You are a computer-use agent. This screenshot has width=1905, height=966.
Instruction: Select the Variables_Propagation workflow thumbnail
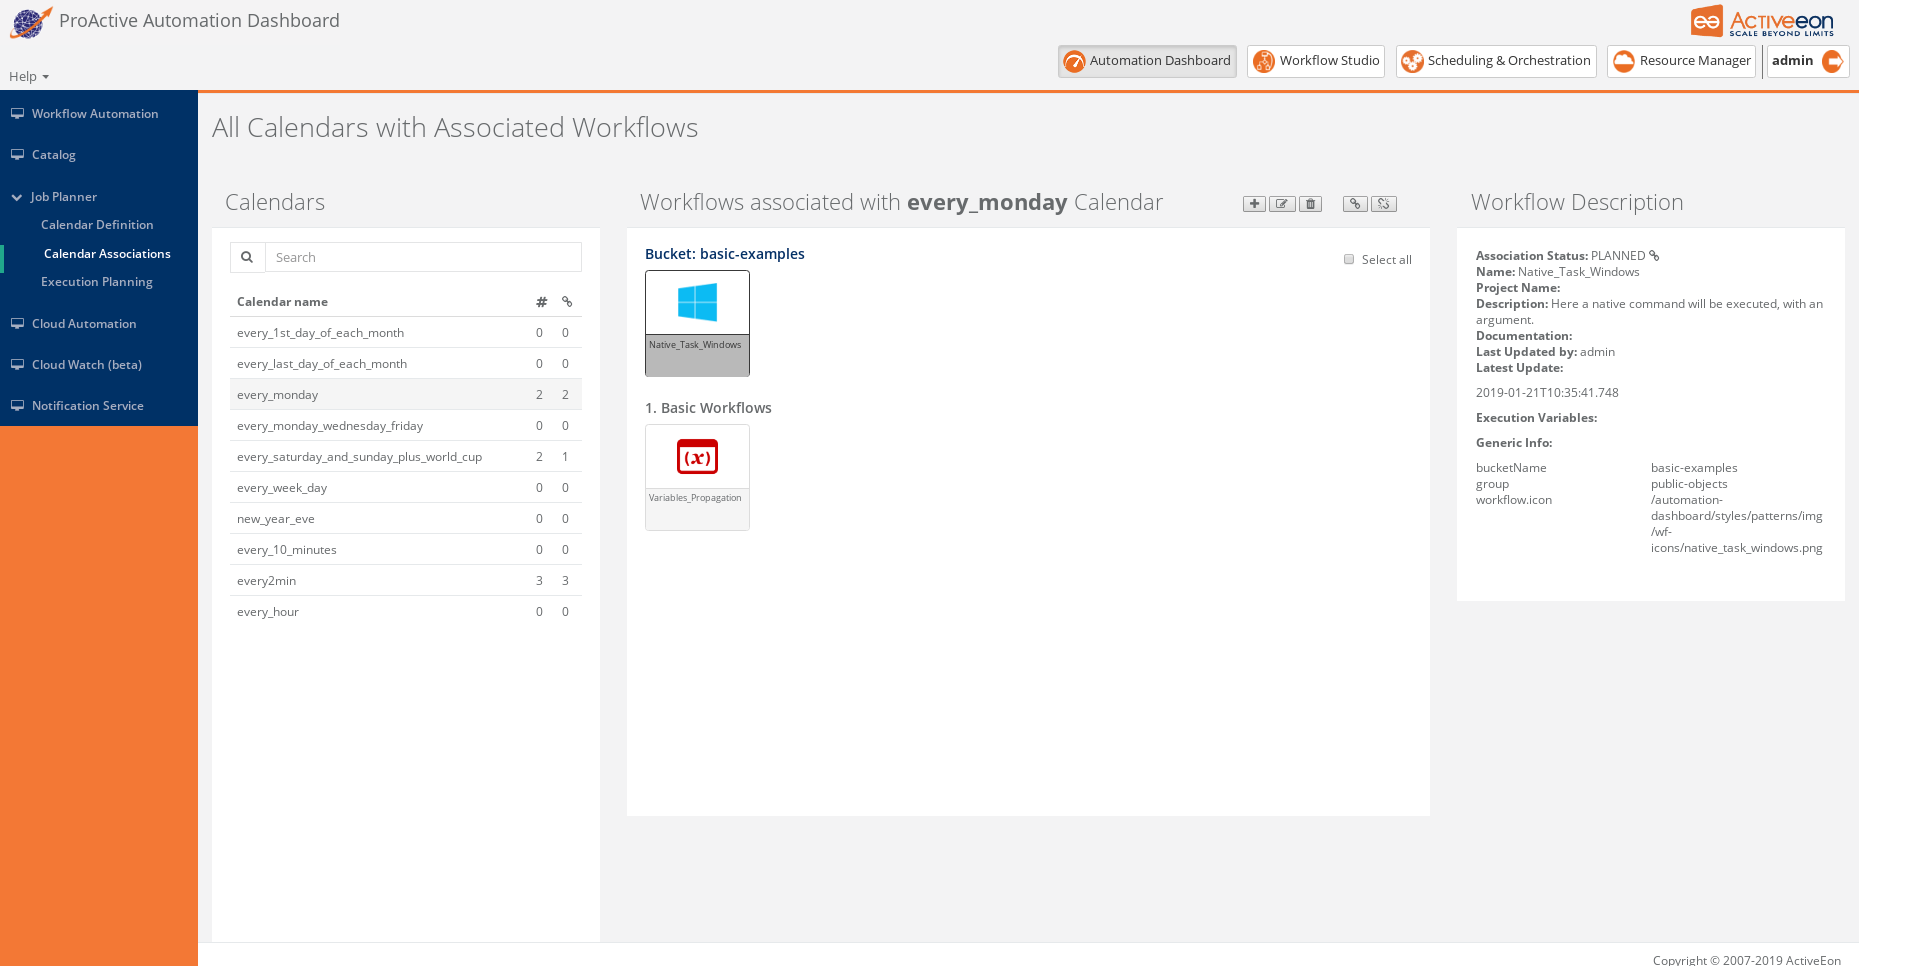(697, 477)
